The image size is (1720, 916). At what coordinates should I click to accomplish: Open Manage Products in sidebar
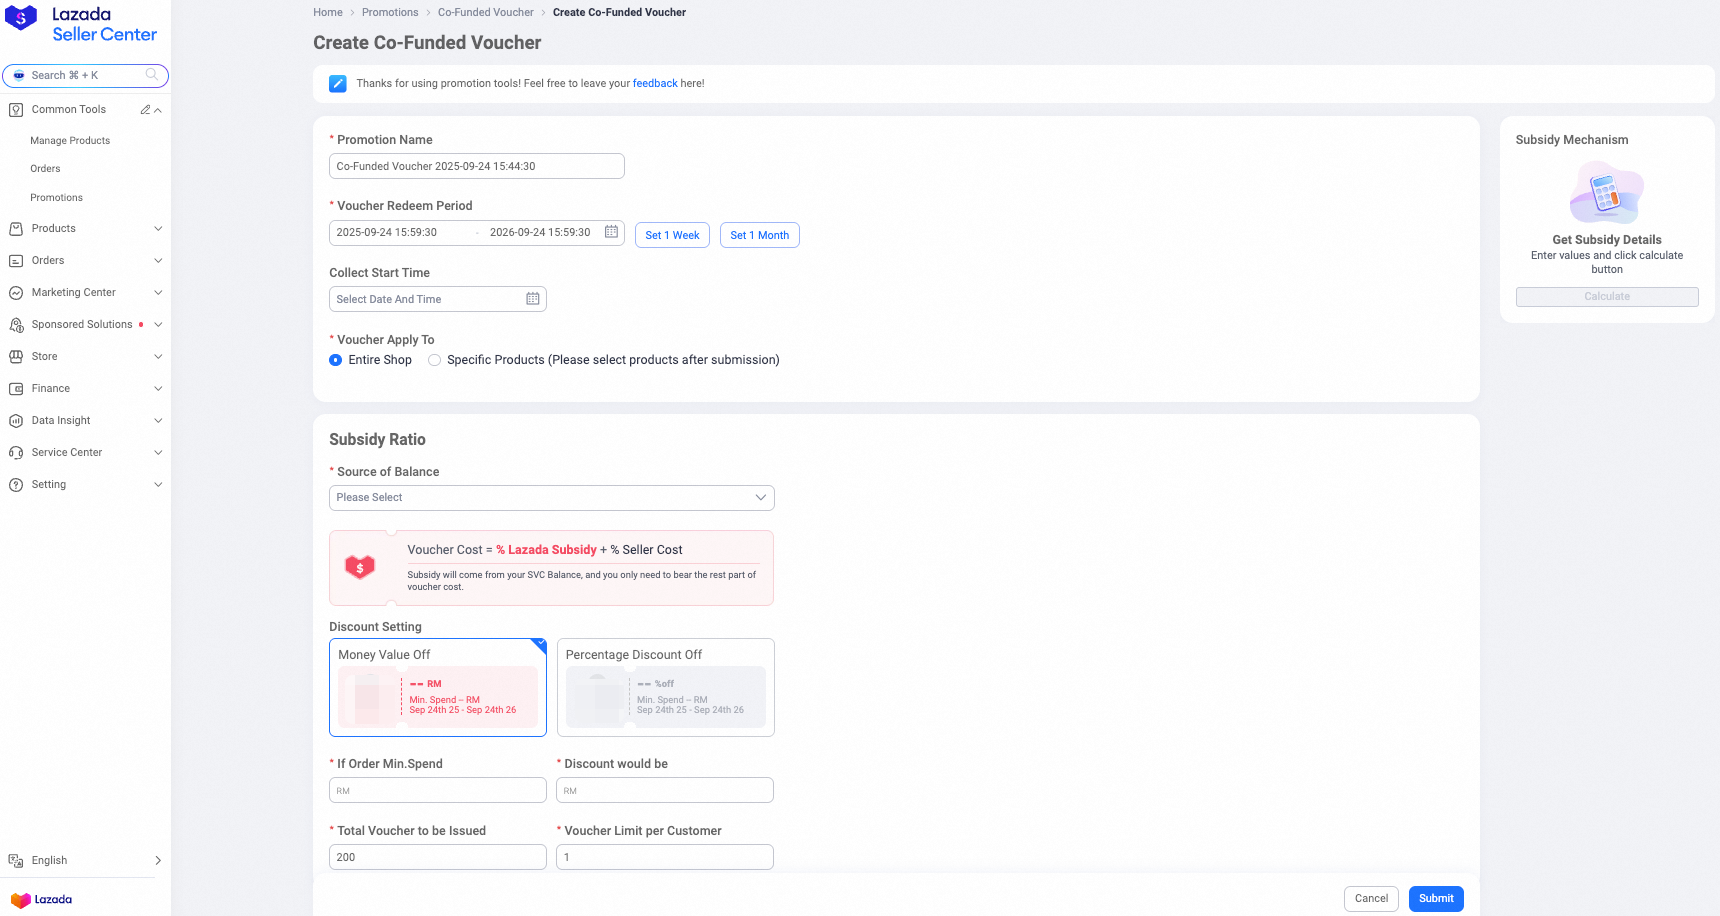(x=70, y=141)
